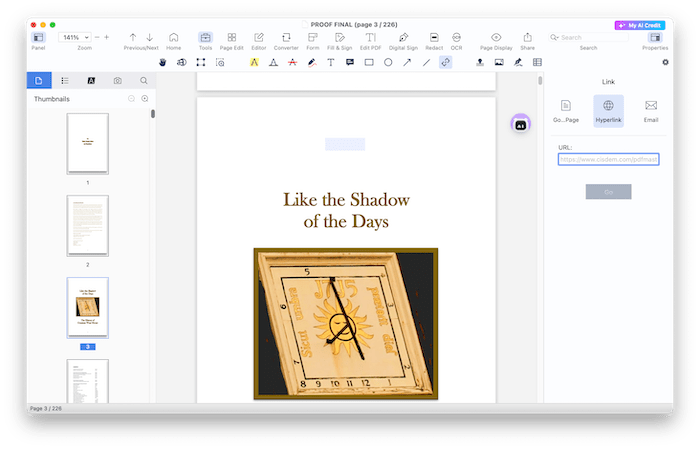Click the URL input field
This screenshot has height=449, width=700.
click(608, 159)
